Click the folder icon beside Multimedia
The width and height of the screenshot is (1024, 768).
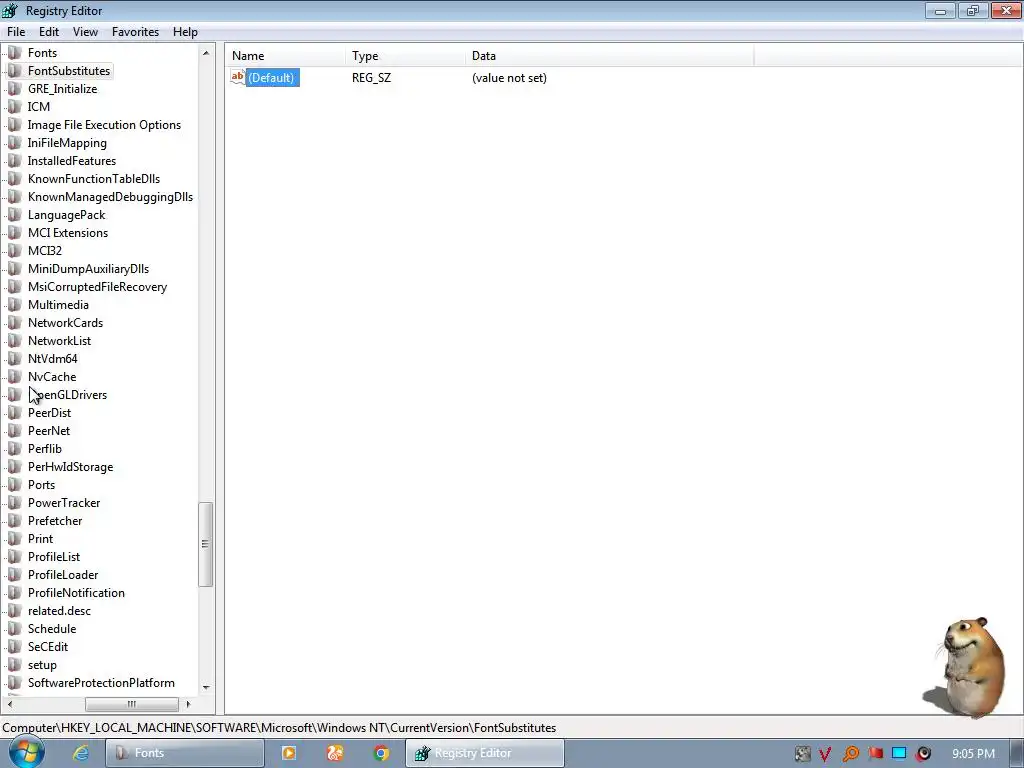[14, 305]
